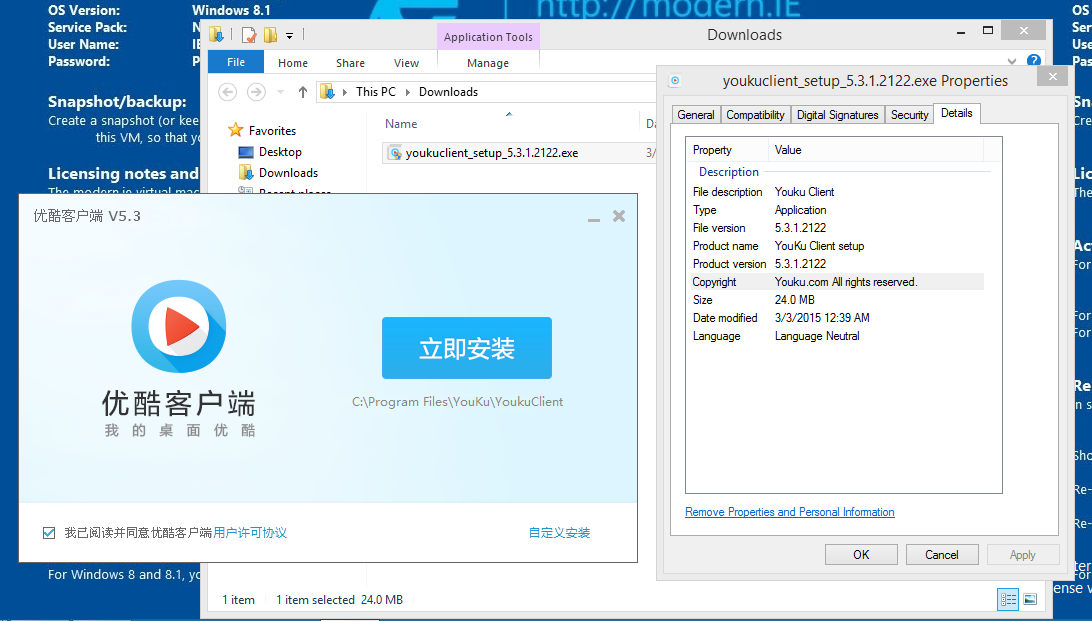Screen dimensions: 1092x622
Task: Click the new folder quick access icon
Action: 270,34
